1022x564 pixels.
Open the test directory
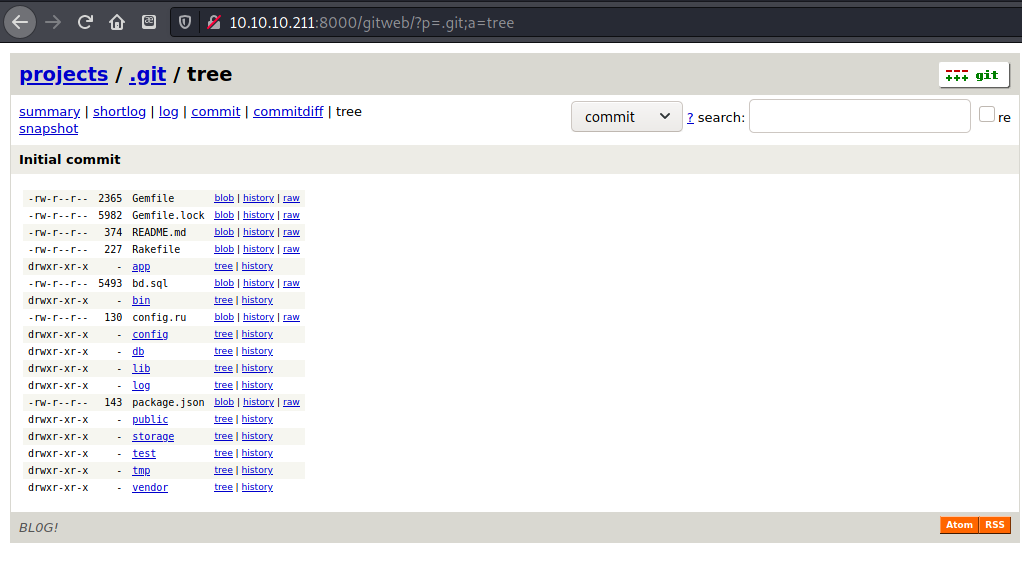click(x=144, y=453)
